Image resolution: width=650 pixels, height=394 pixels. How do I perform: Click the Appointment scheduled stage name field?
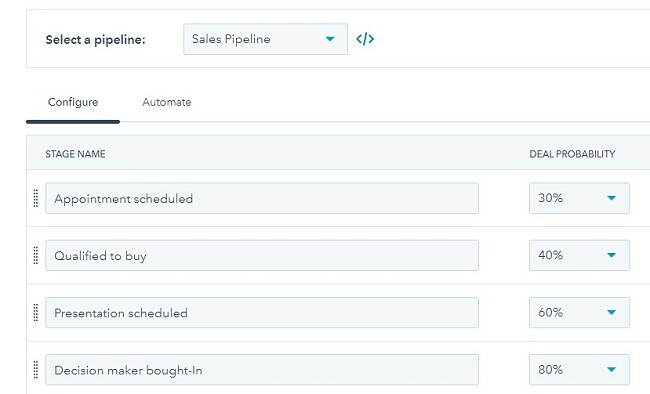click(262, 198)
